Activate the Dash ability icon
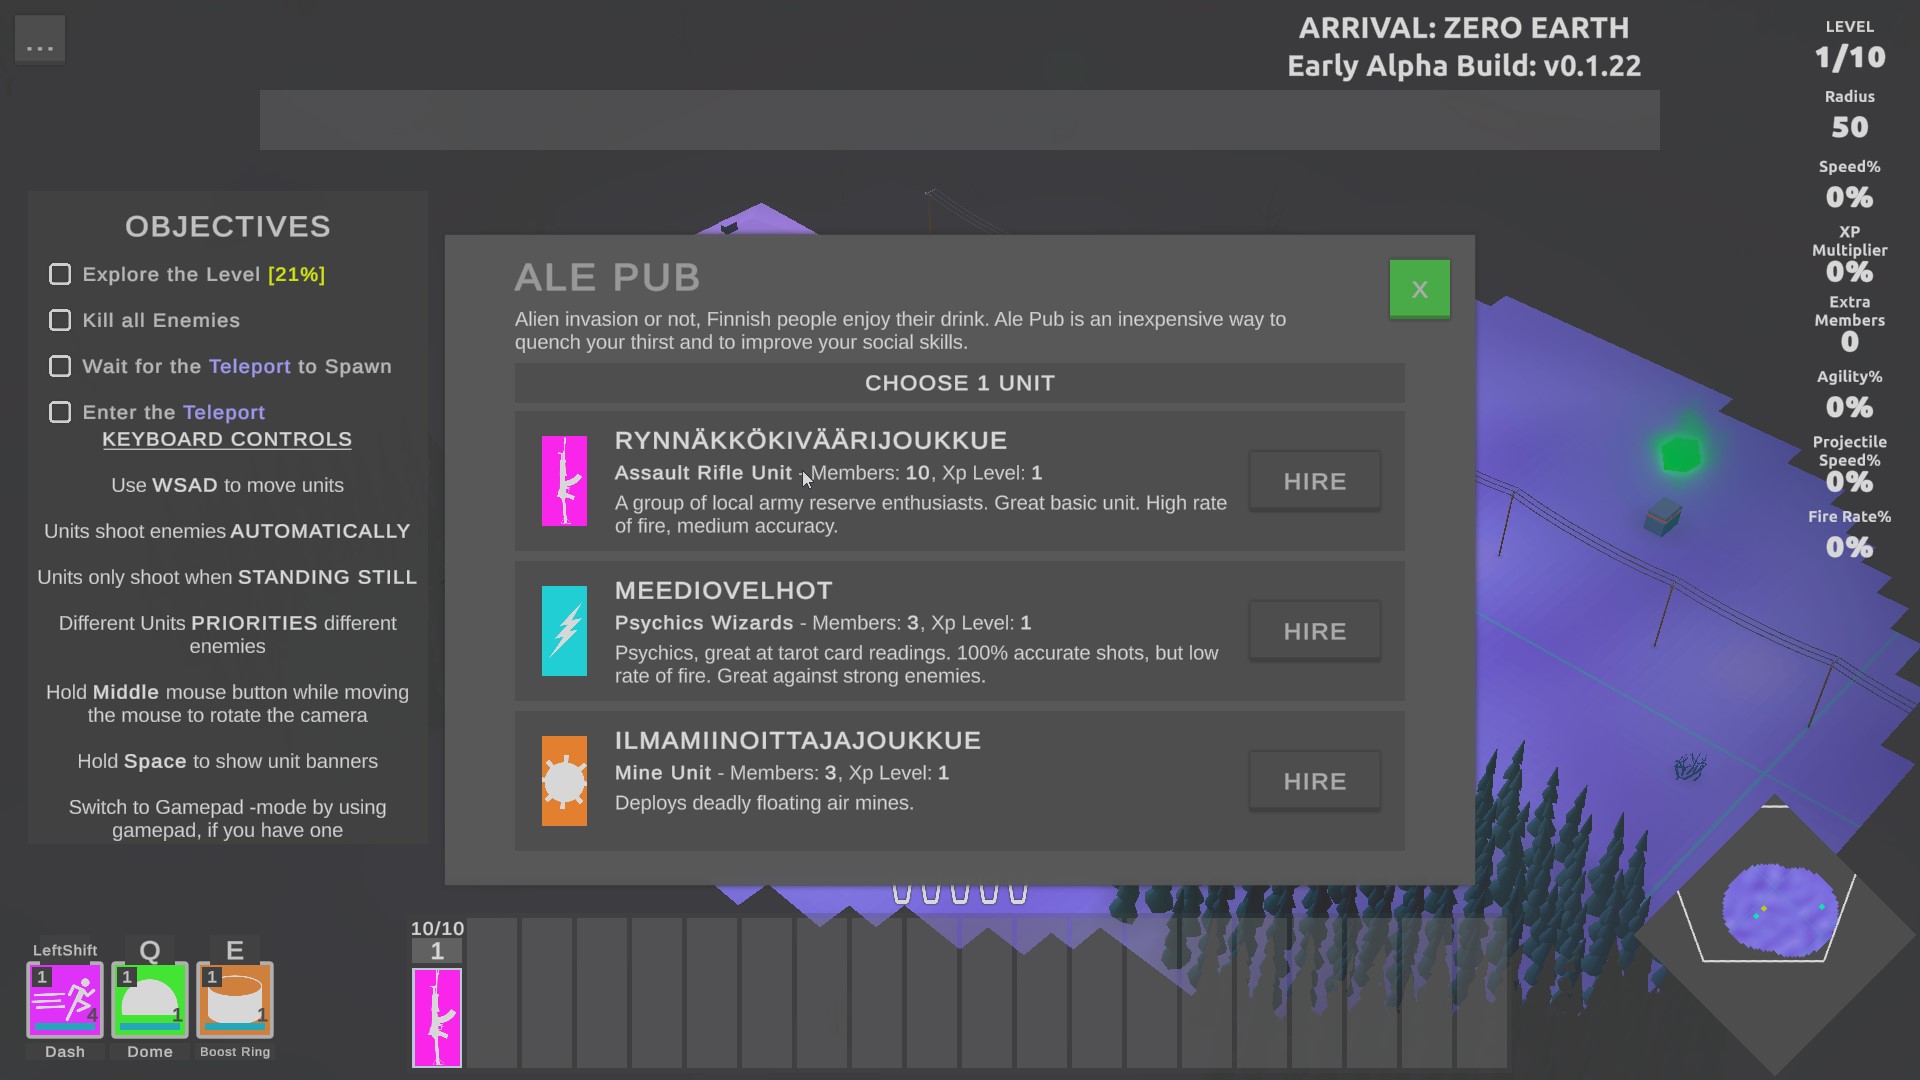The height and width of the screenshot is (1080, 1920). click(65, 1000)
